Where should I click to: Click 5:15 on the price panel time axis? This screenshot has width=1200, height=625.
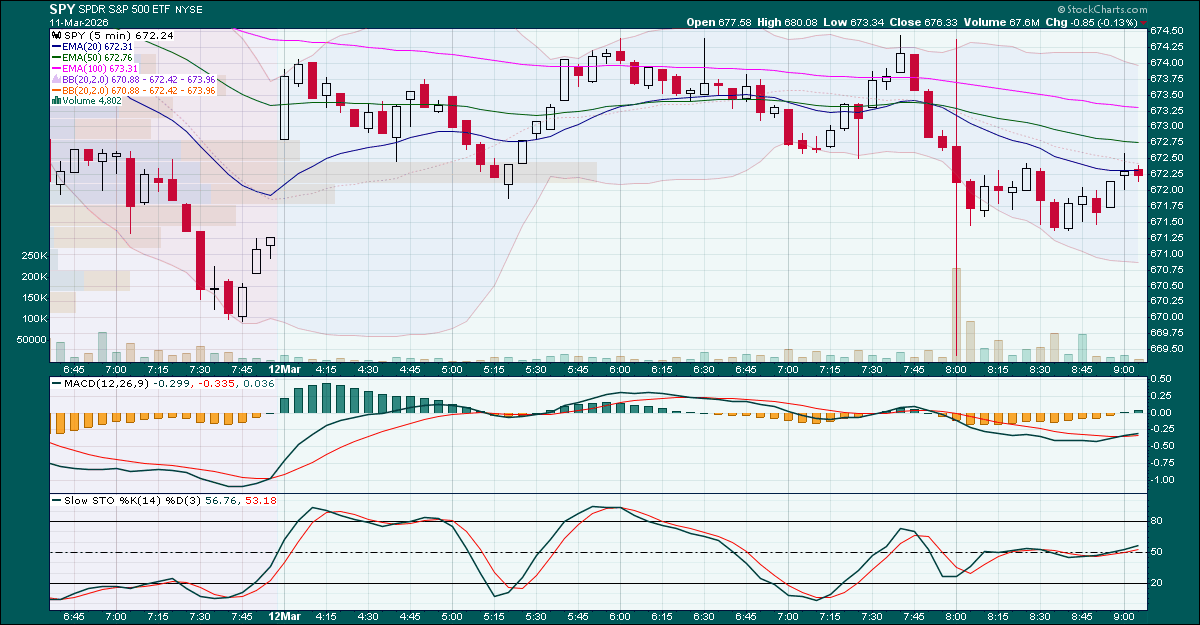pyautogui.click(x=494, y=368)
